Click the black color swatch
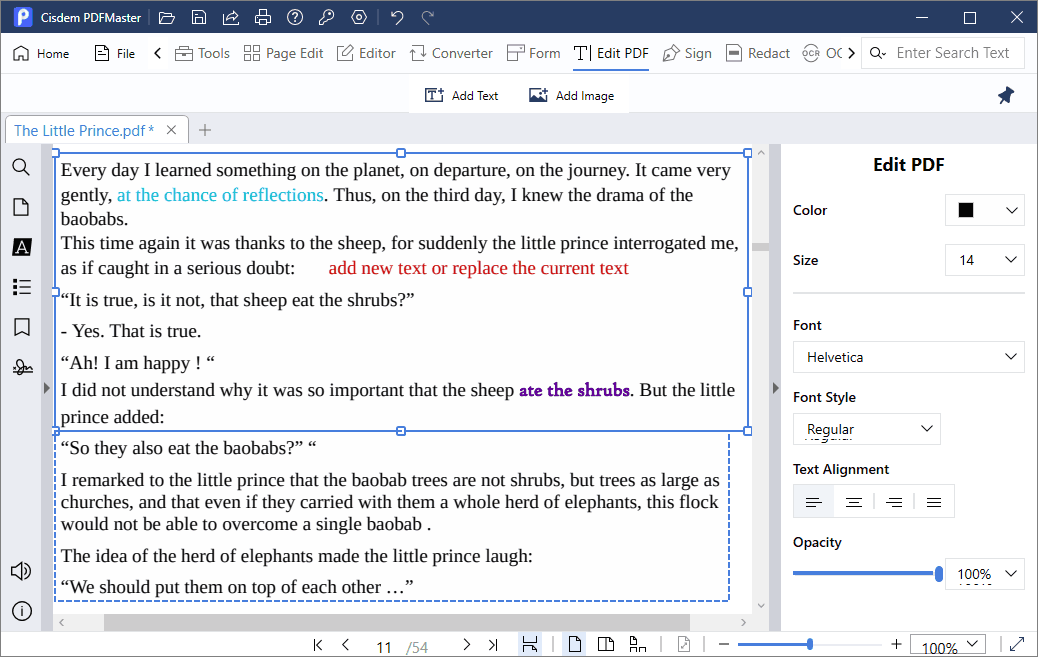This screenshot has height=657, width=1038. 966,211
